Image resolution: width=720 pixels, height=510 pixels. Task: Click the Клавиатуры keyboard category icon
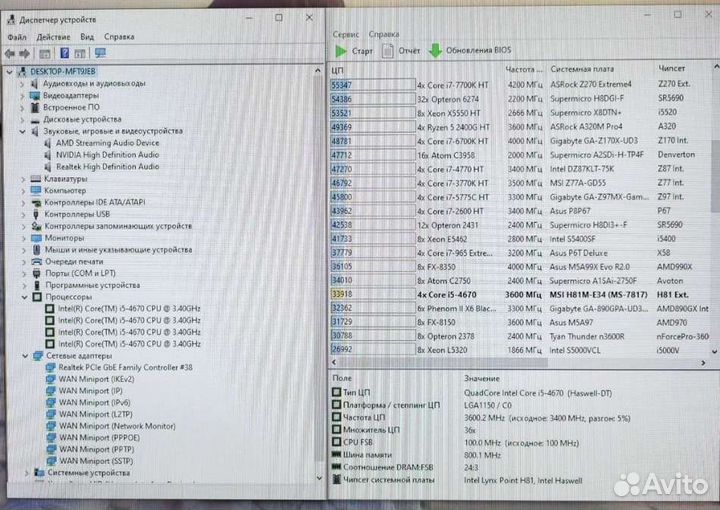click(x=35, y=179)
